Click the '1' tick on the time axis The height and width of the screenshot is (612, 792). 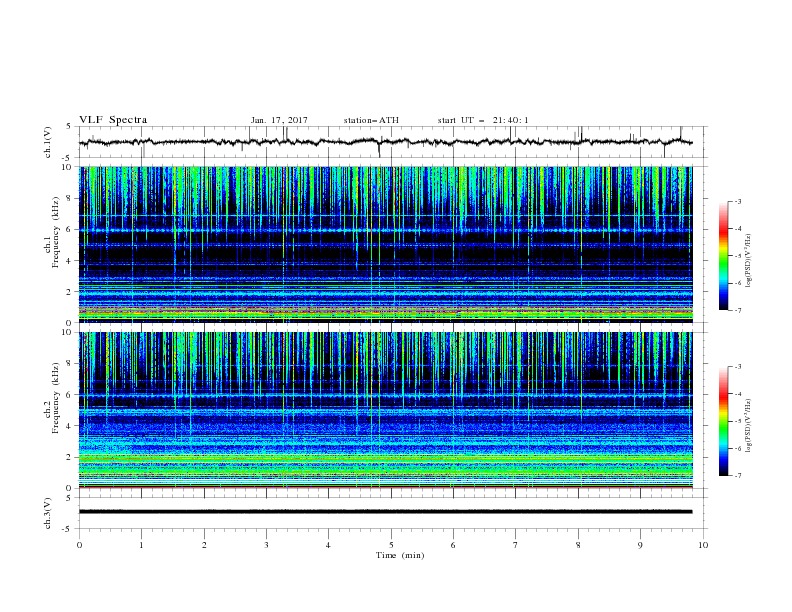(141, 545)
